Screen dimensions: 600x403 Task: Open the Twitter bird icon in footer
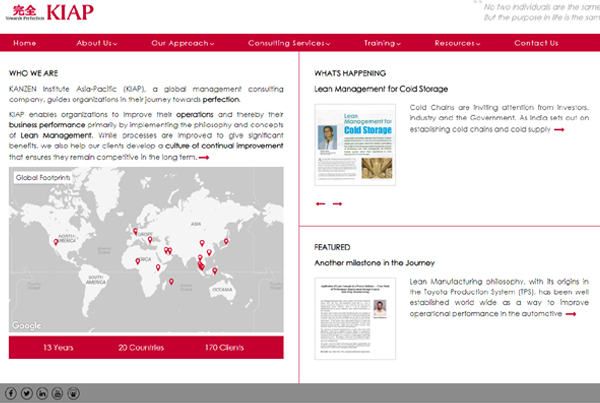[26, 393]
